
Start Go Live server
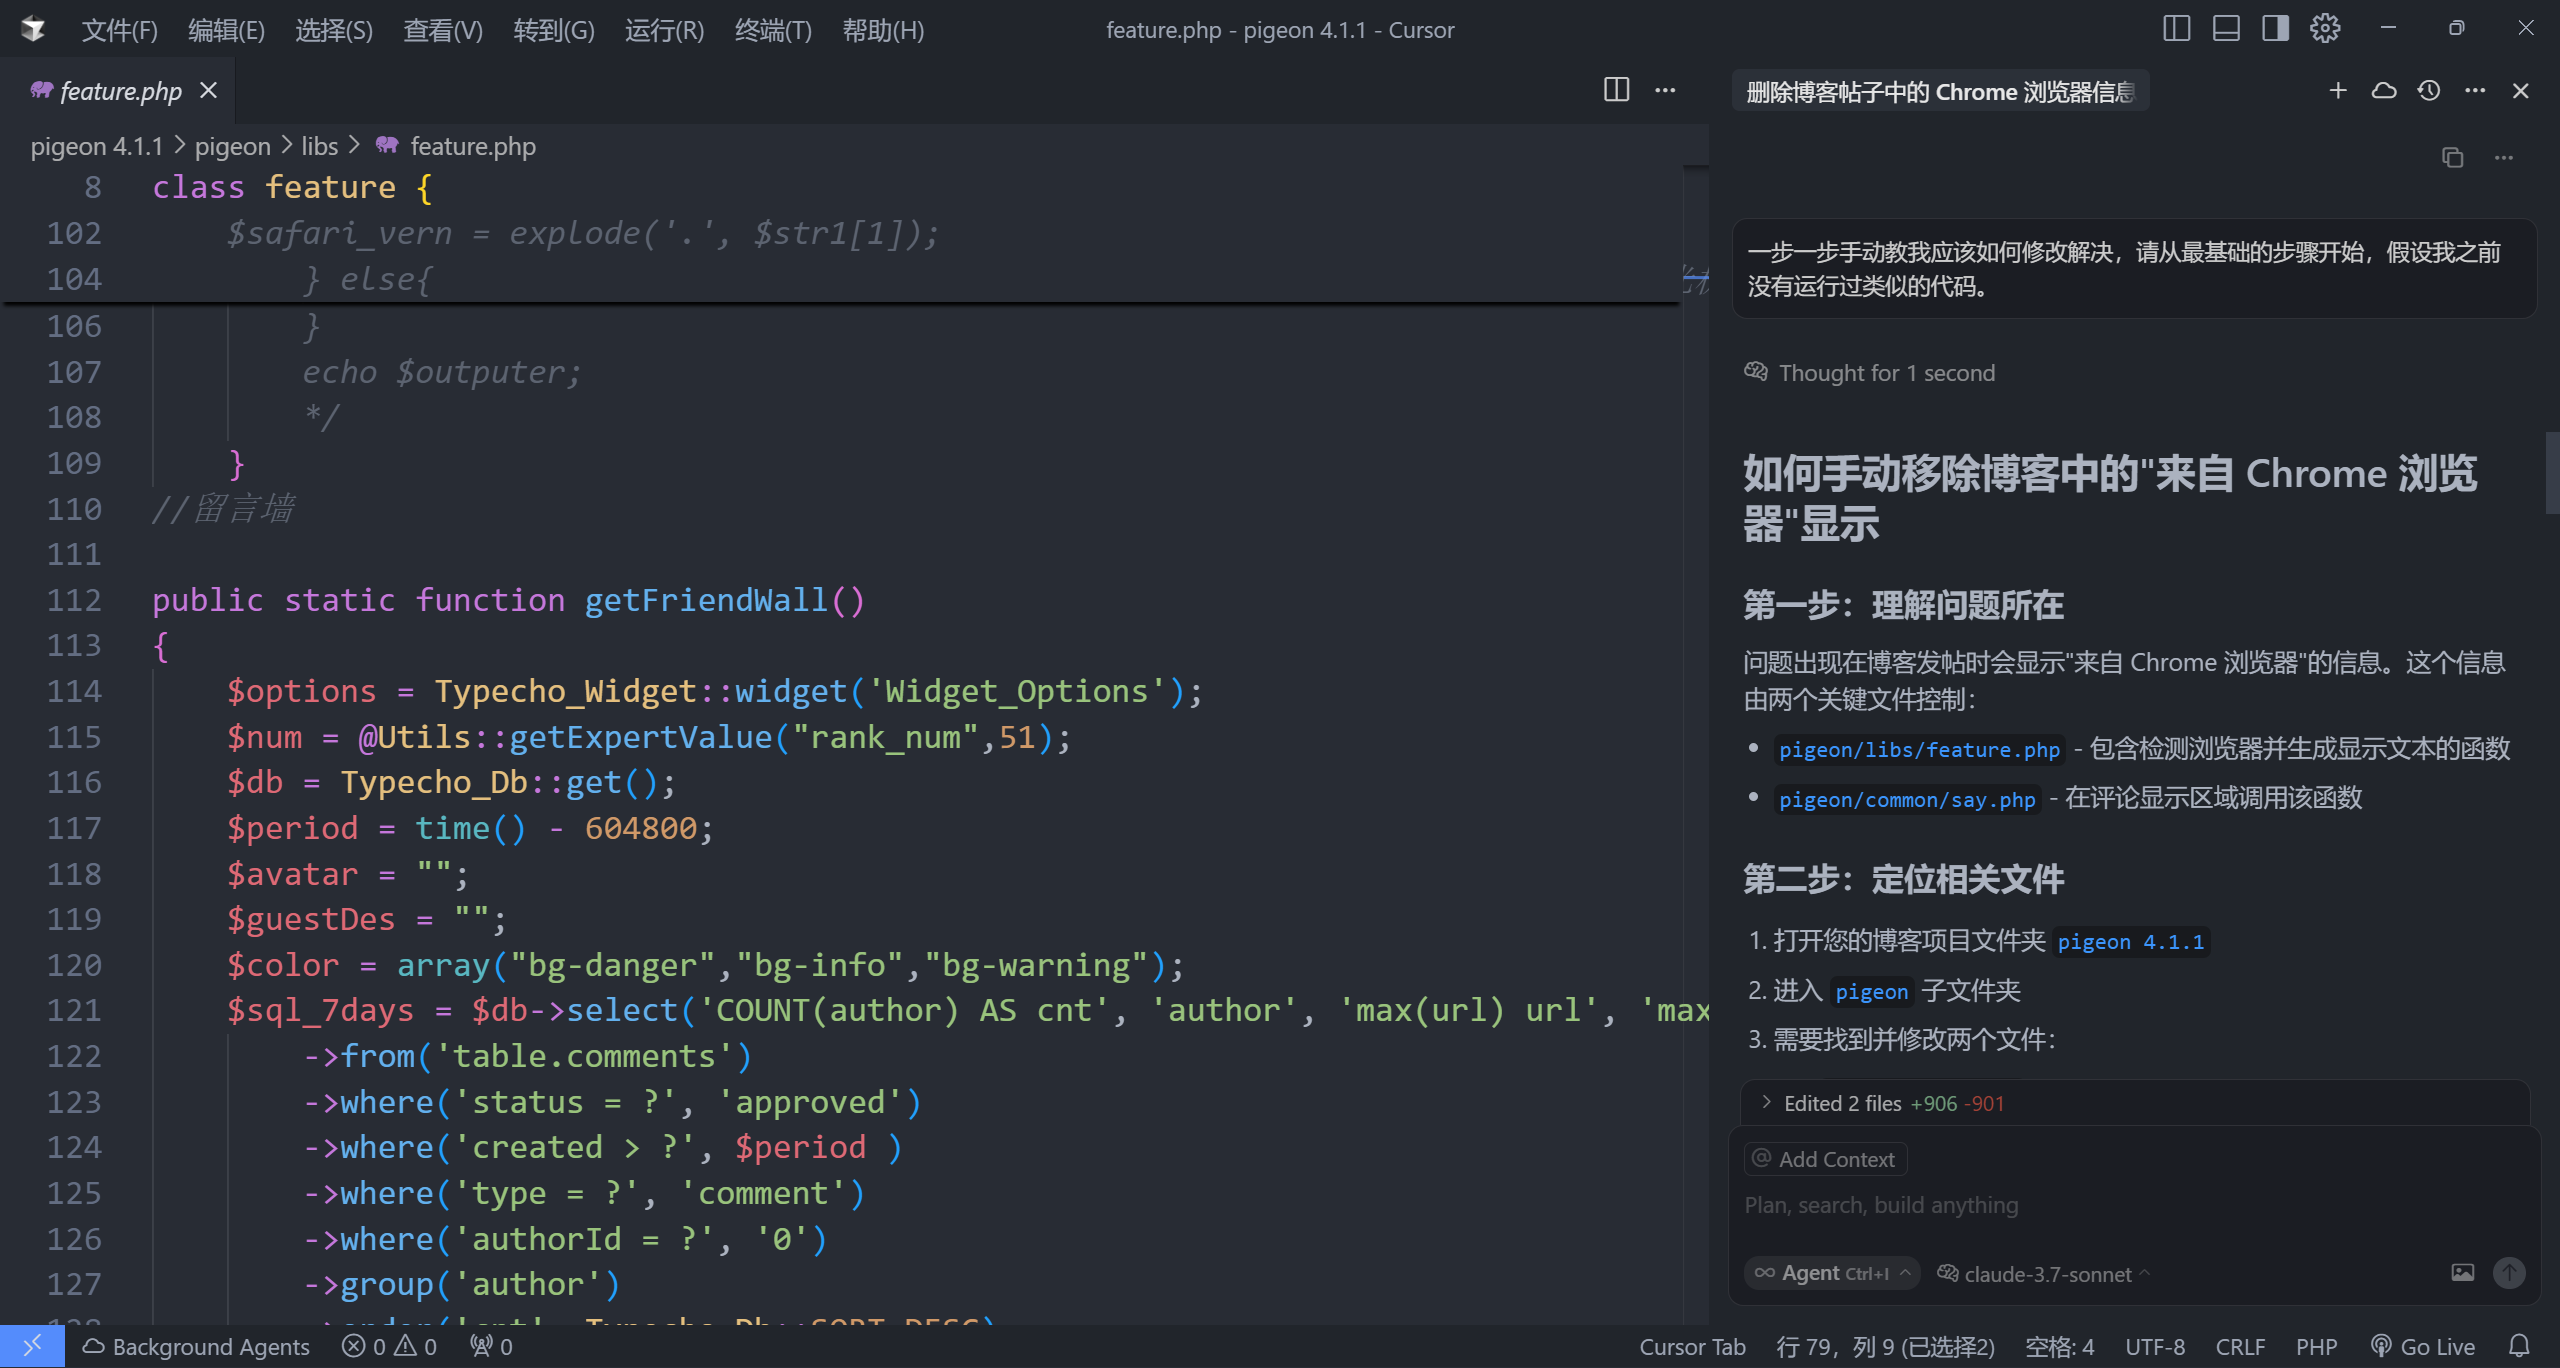click(2423, 1346)
